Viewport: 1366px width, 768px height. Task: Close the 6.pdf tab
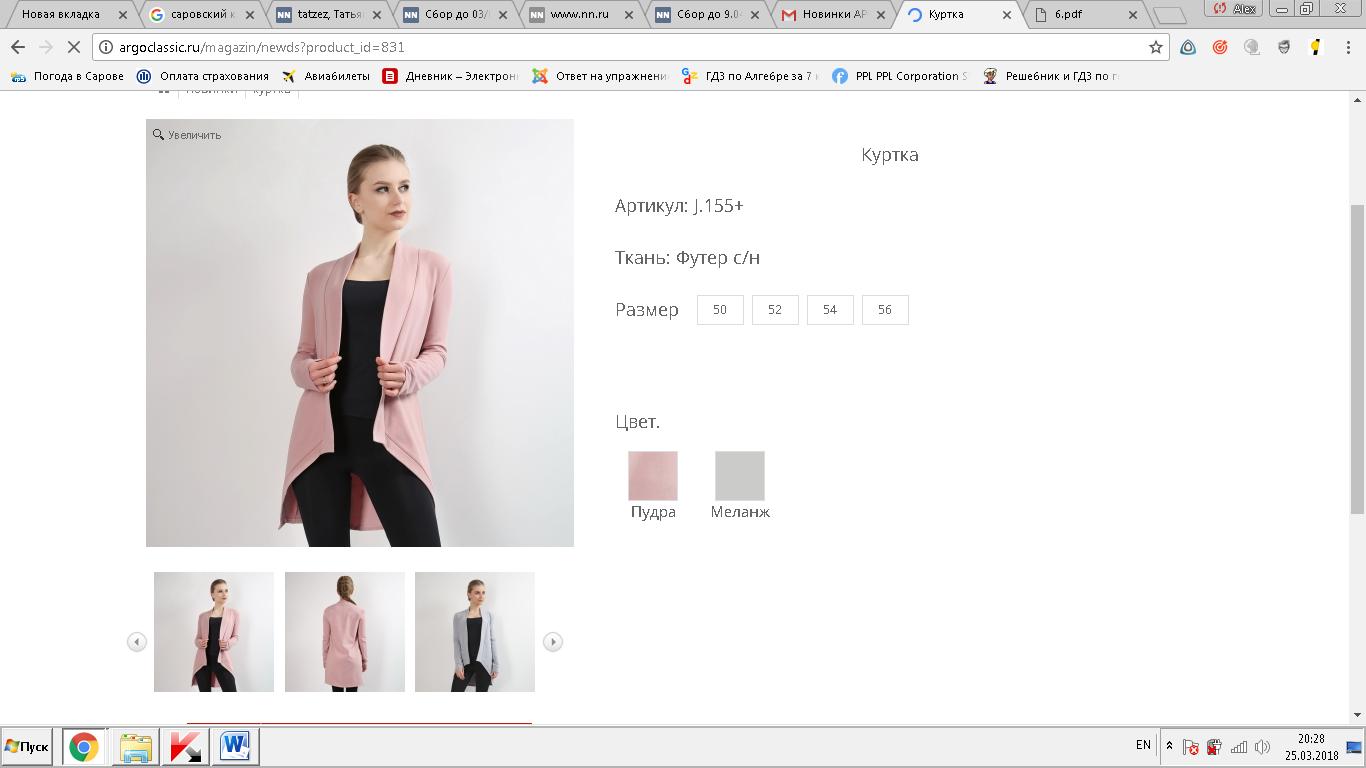click(x=1133, y=15)
